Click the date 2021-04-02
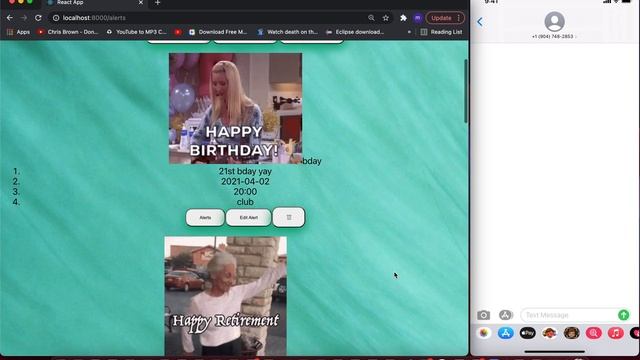This screenshot has height=360, width=640. (245, 182)
